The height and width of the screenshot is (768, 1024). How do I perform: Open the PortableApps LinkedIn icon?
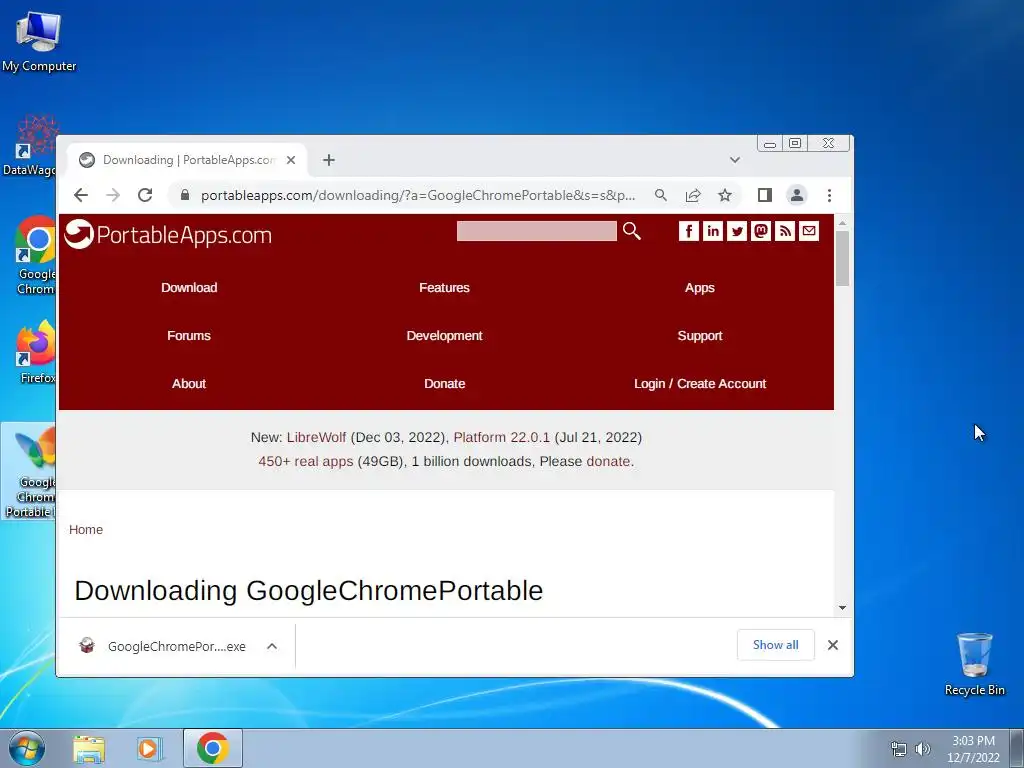point(713,231)
